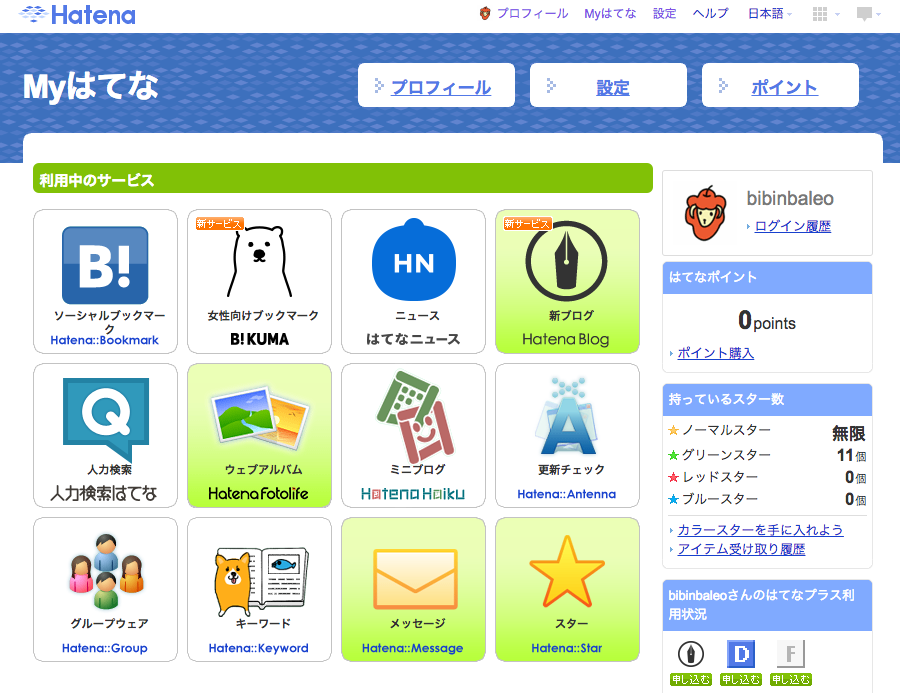Viewport: 900px width, 693px height.
Task: Open the blue HN news icon
Action: (414, 260)
